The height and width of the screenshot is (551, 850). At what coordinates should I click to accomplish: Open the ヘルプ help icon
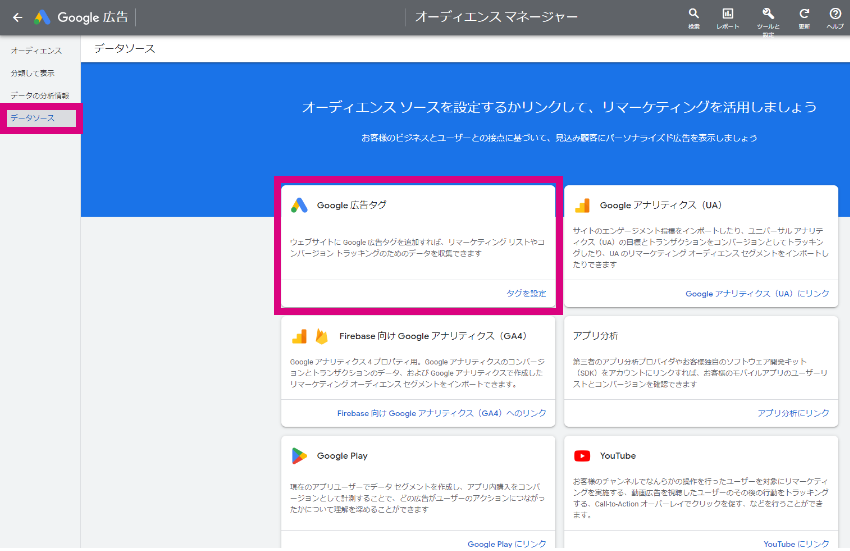click(x=835, y=14)
